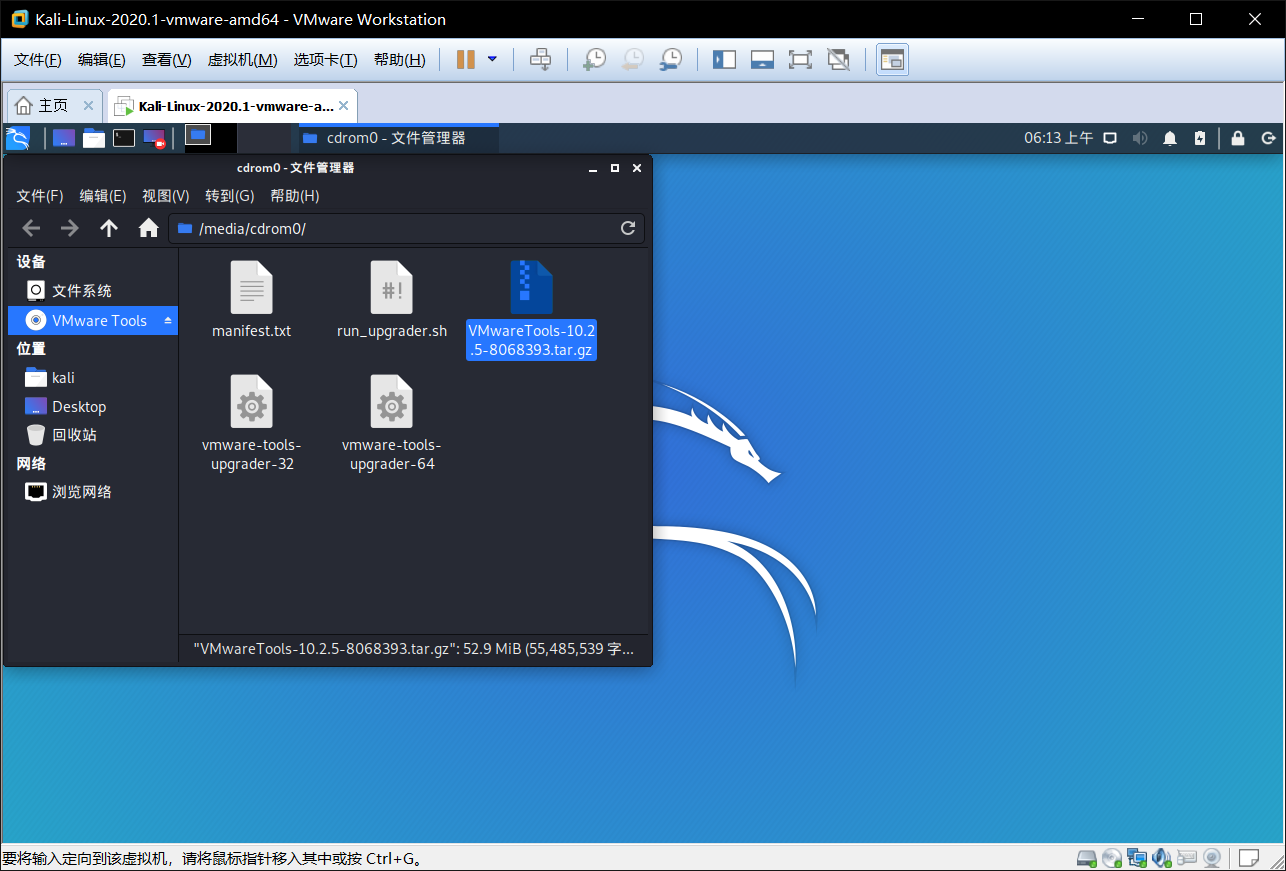Click the hard disk device icon in VMware status bar
Image resolution: width=1286 pixels, height=871 pixels.
click(1087, 858)
